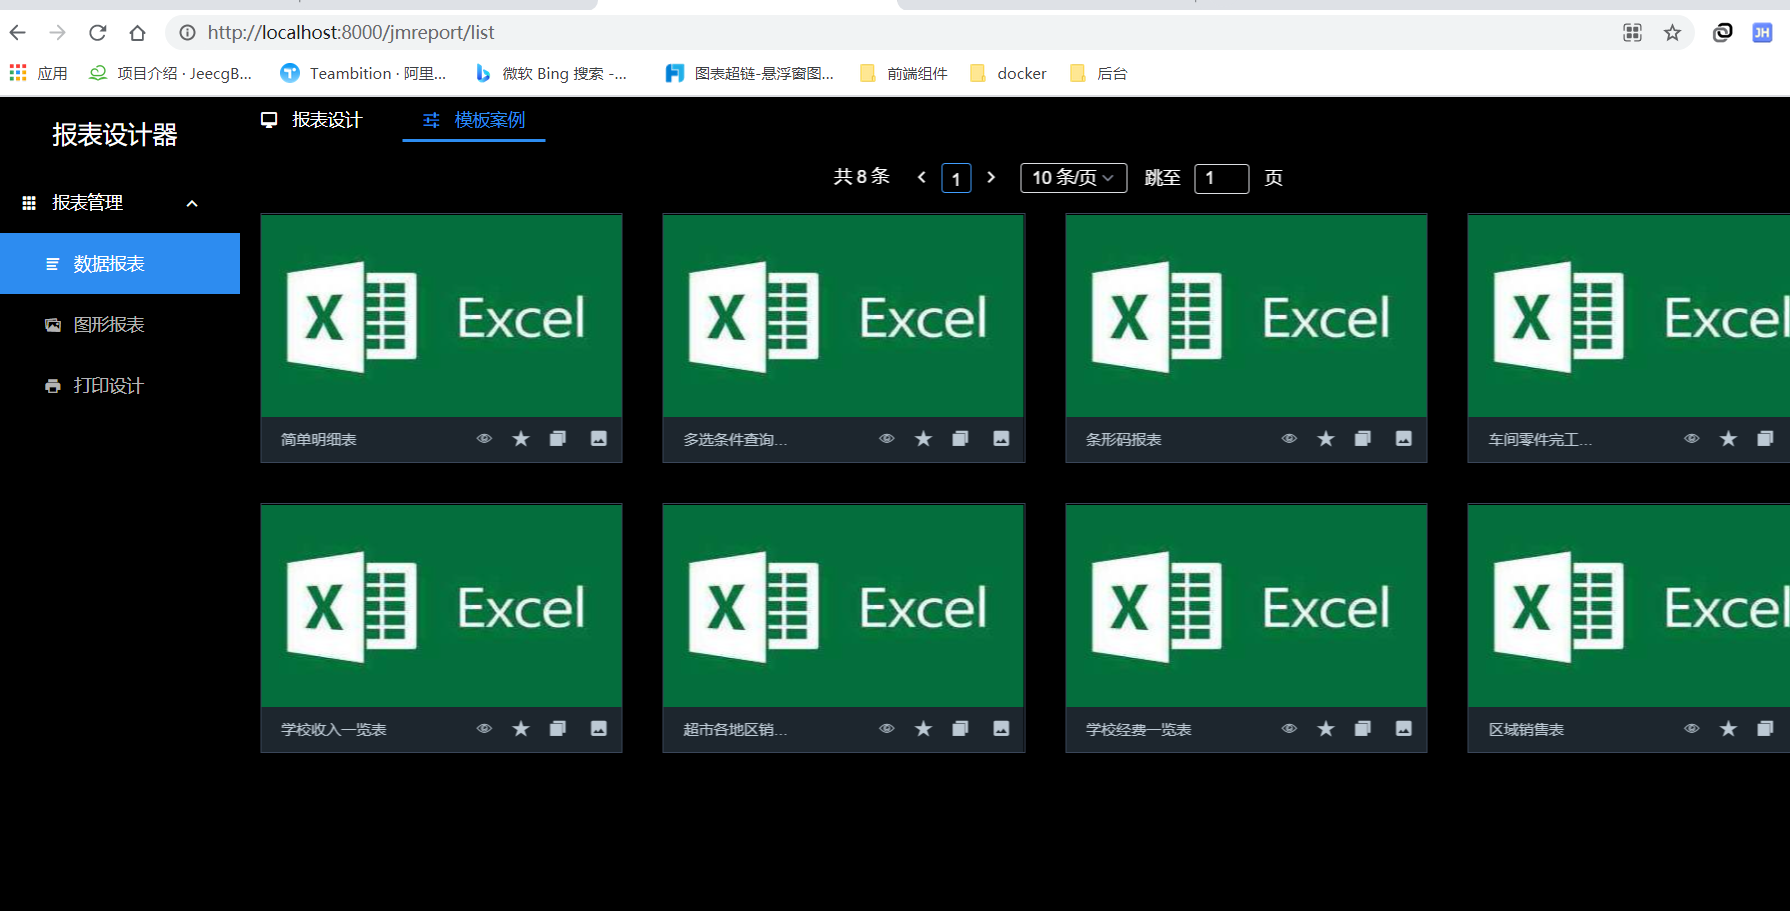The image size is (1790, 911).
Task: Preview the 条形码报表 template eye icon
Action: click(1289, 439)
